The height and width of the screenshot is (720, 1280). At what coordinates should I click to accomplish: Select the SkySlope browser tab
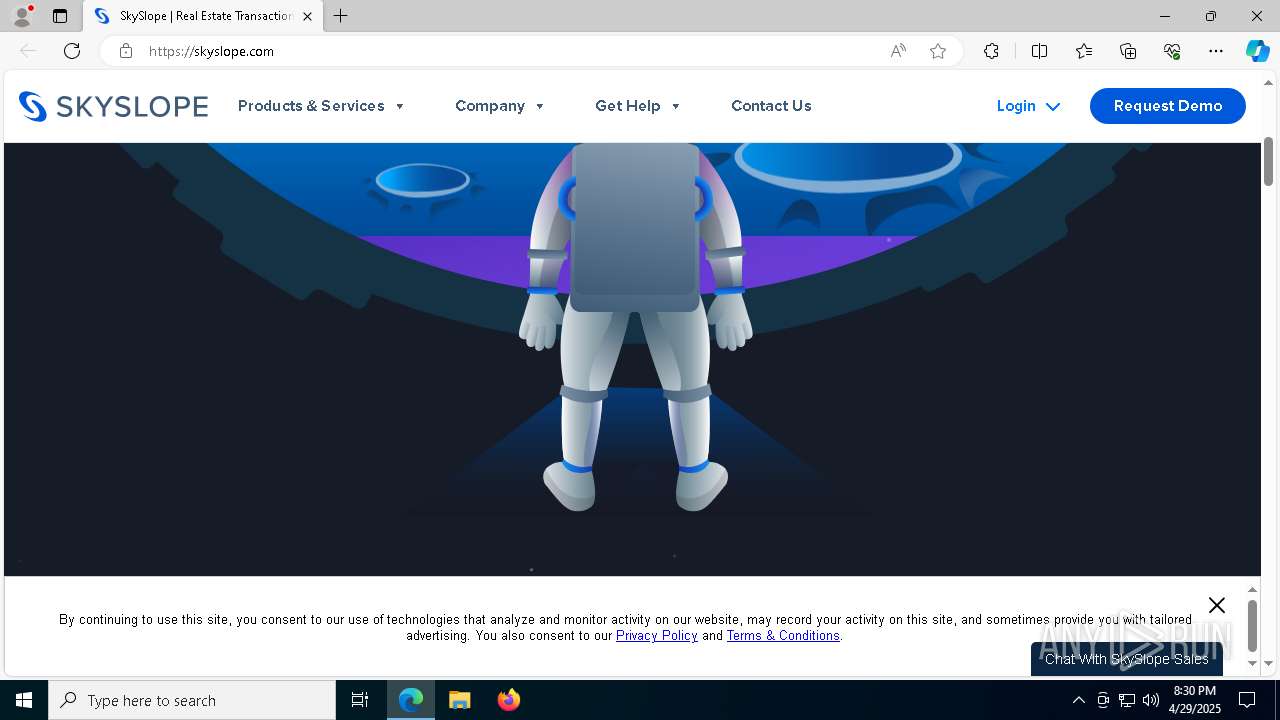point(203,16)
